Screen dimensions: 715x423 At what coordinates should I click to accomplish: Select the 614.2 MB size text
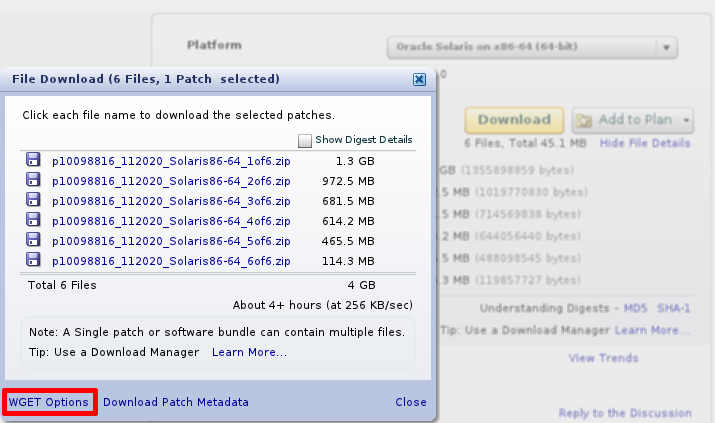tap(348, 222)
